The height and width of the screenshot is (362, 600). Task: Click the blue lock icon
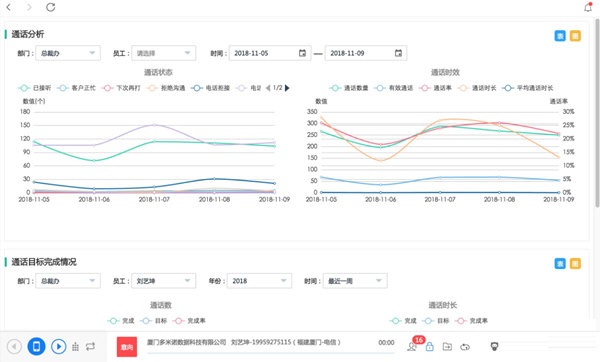tap(430, 347)
